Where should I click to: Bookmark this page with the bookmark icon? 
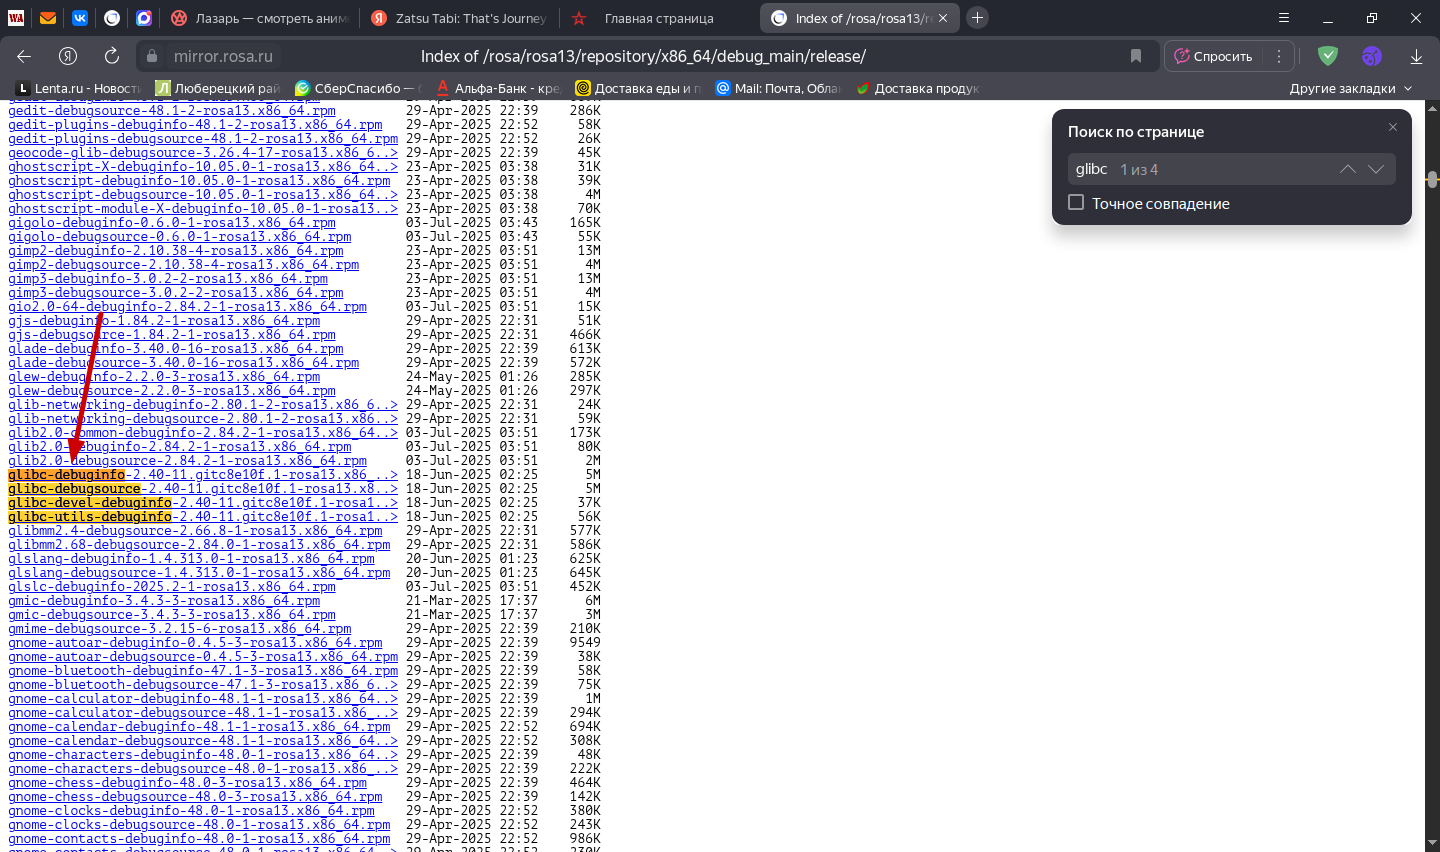pos(1136,56)
